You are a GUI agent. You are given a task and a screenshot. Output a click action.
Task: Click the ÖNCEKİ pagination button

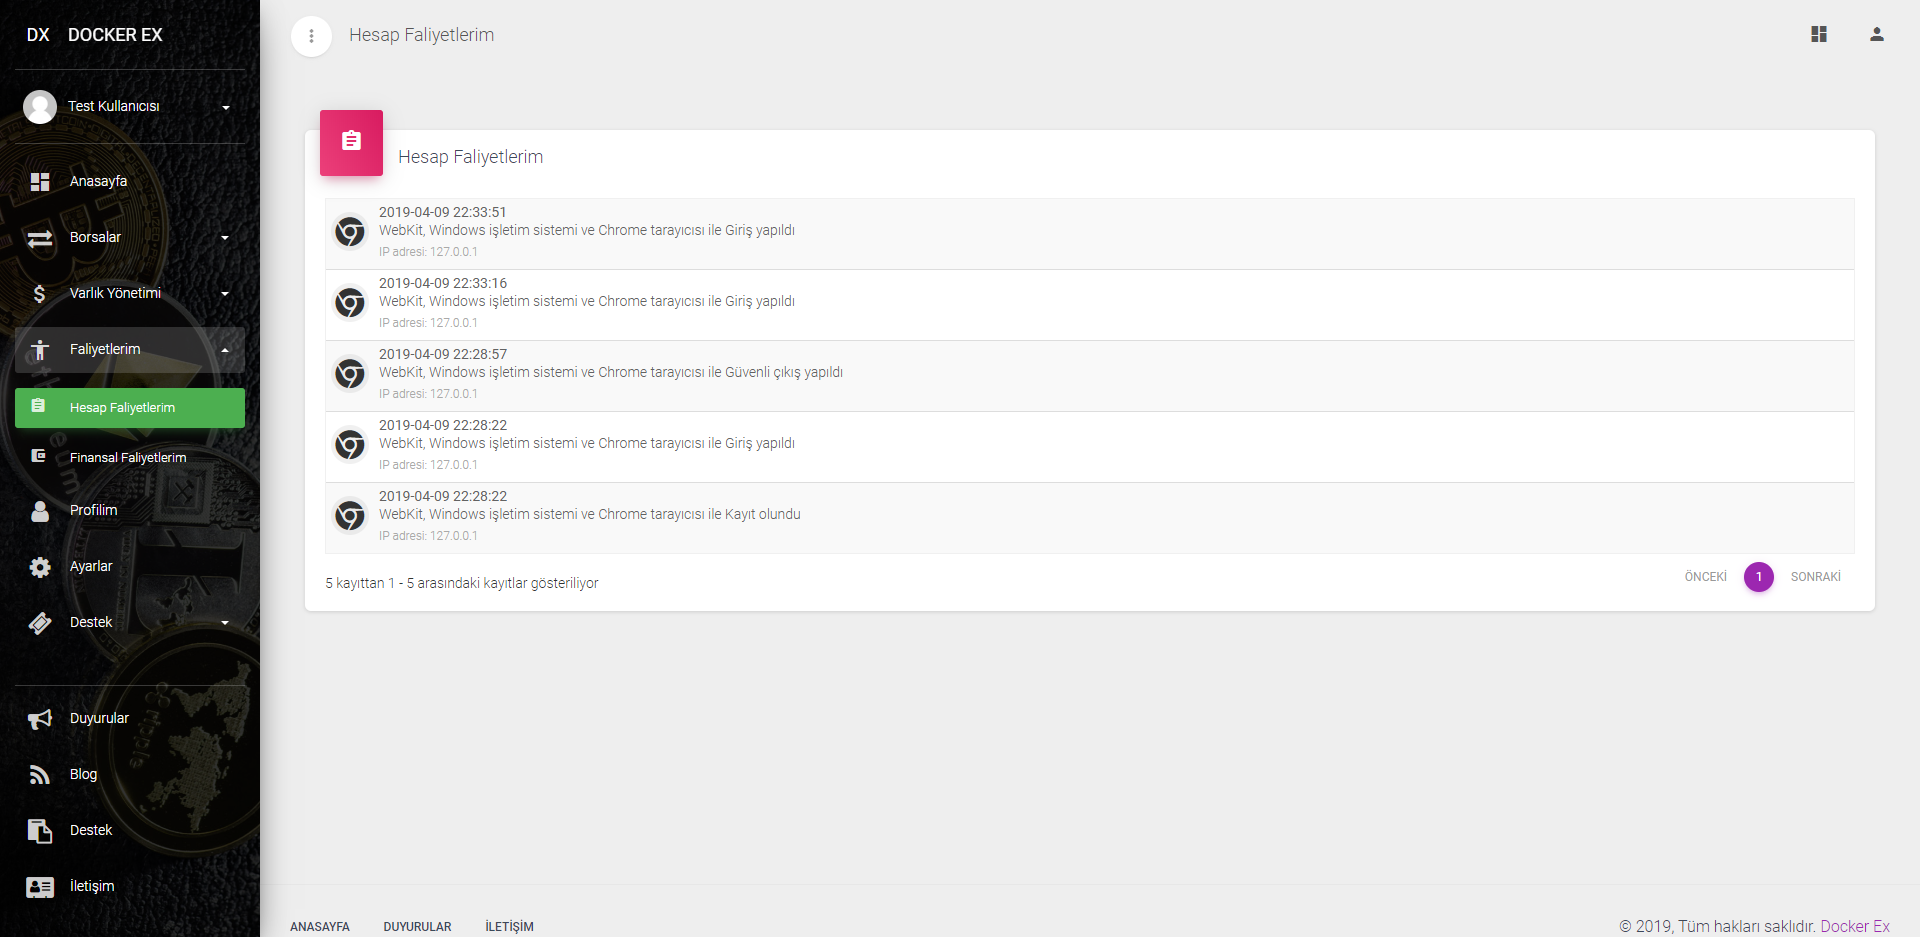coord(1705,577)
